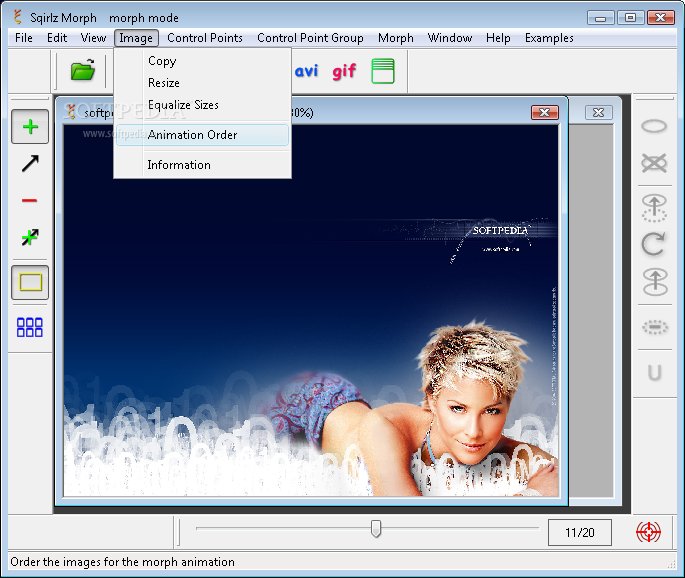685x578 pixels.
Task: Choose Animation Order menu entry
Action: pos(202,135)
